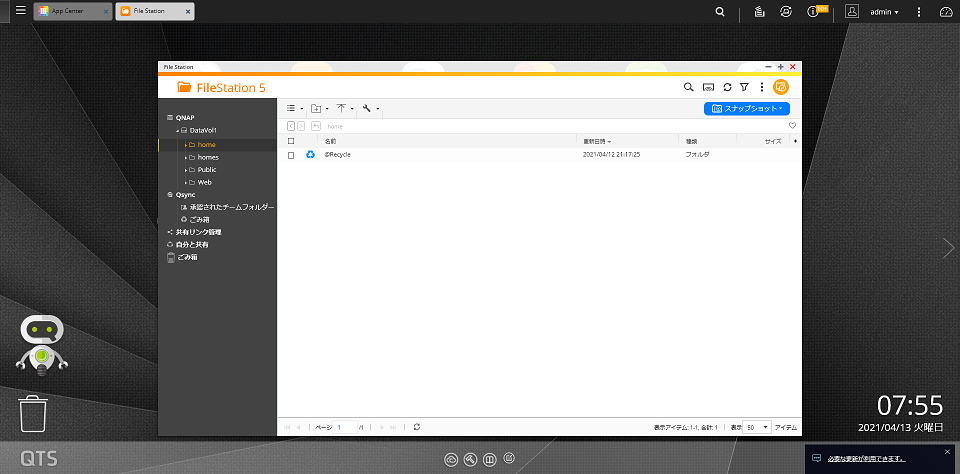Add folder to favorites with heart icon
Viewport: 960px width, 474px height.
792,126
